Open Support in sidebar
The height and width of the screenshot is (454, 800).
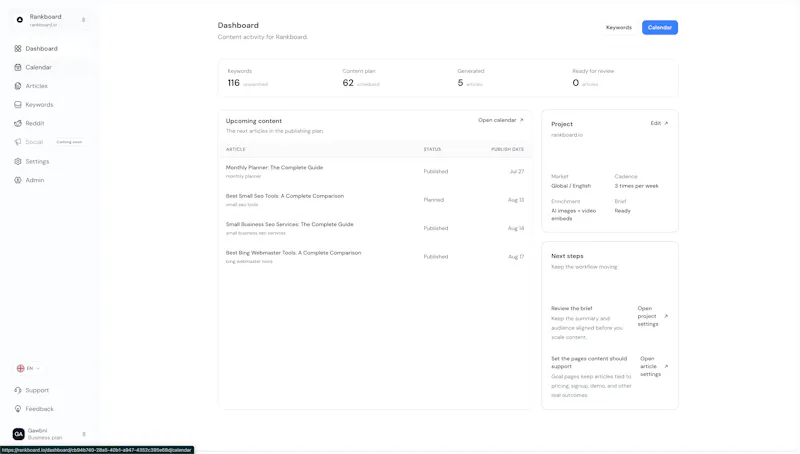click(x=48, y=390)
